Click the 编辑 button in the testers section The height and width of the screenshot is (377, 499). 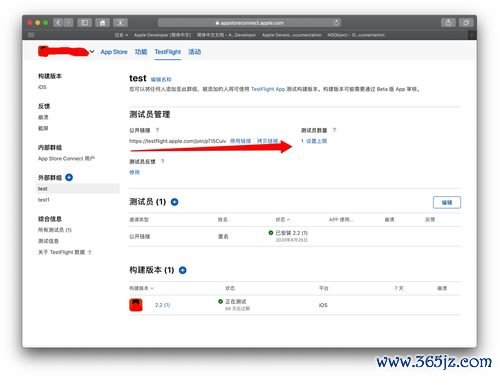tap(447, 202)
